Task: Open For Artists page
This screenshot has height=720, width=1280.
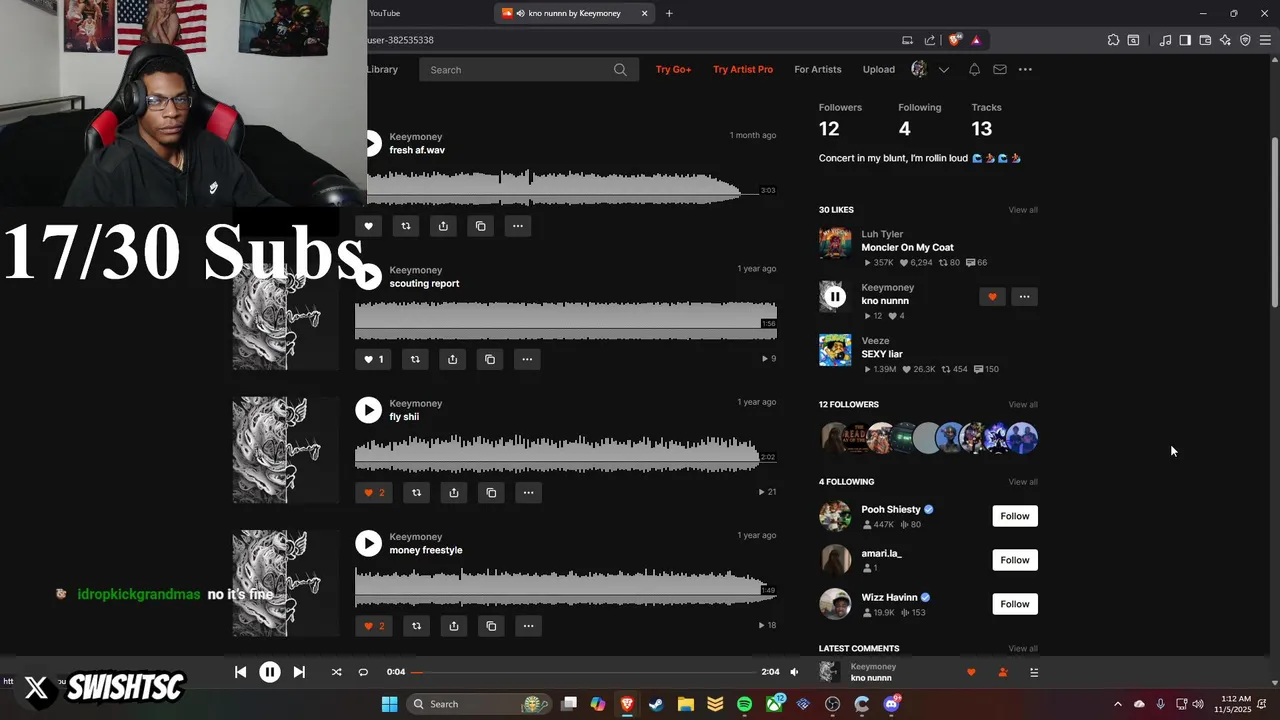Action: (818, 69)
